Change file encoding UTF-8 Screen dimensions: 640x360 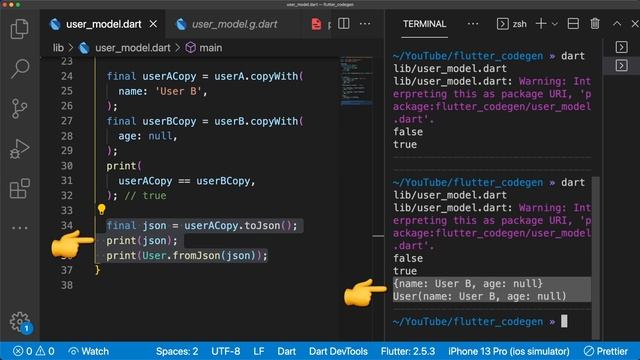(x=225, y=351)
